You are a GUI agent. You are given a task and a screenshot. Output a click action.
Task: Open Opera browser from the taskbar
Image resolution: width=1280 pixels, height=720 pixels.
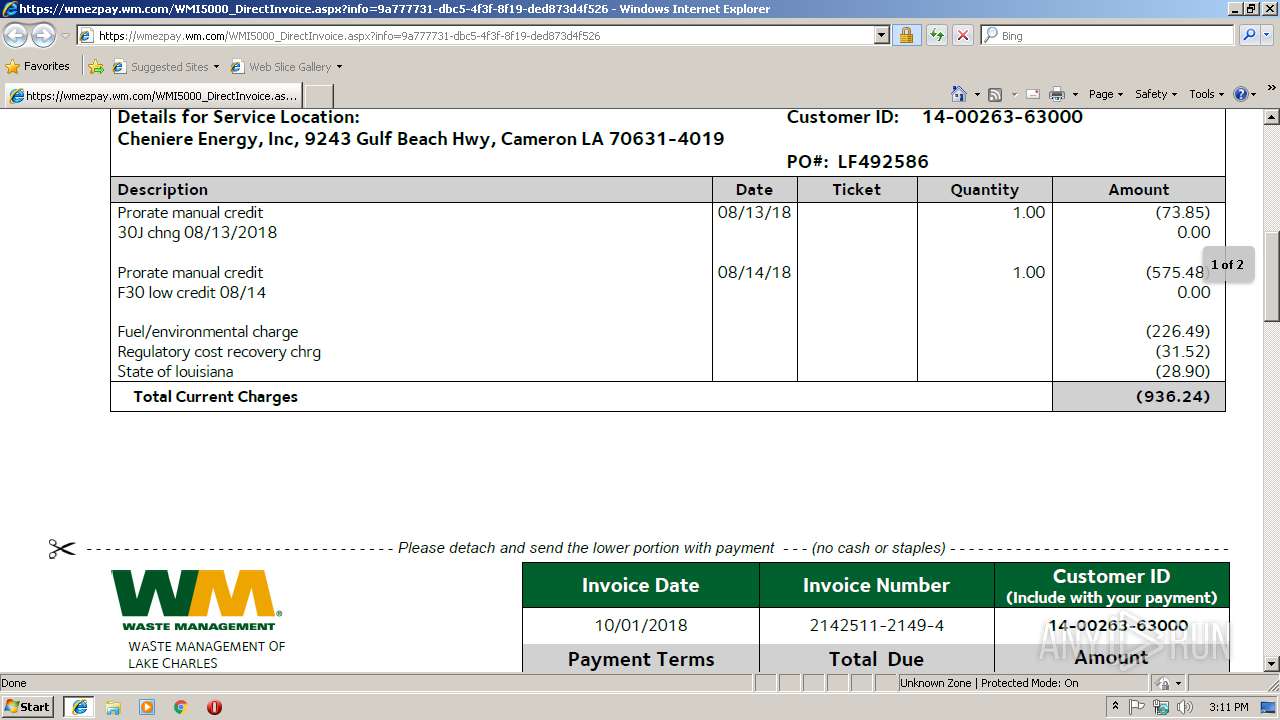[x=214, y=706]
